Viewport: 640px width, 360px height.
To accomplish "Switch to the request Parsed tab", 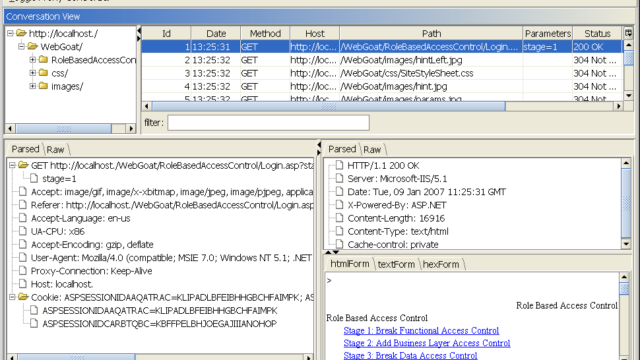I will point(25,149).
